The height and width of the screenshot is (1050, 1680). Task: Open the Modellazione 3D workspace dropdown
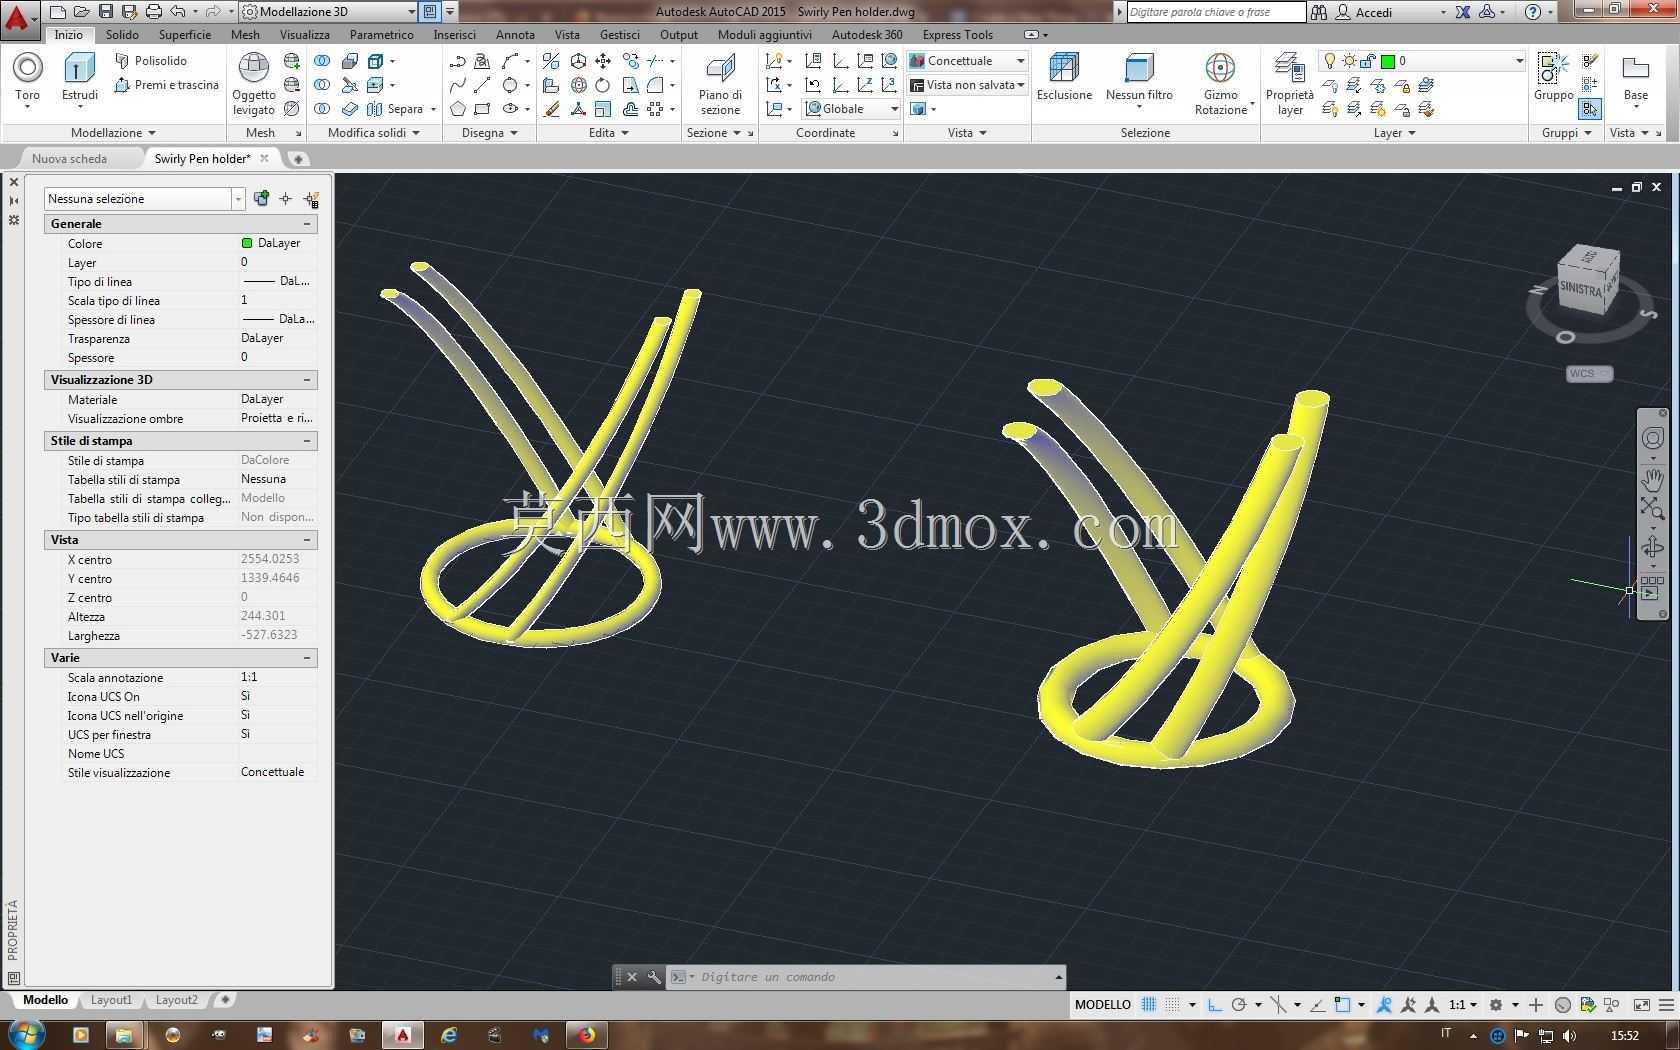tap(329, 12)
